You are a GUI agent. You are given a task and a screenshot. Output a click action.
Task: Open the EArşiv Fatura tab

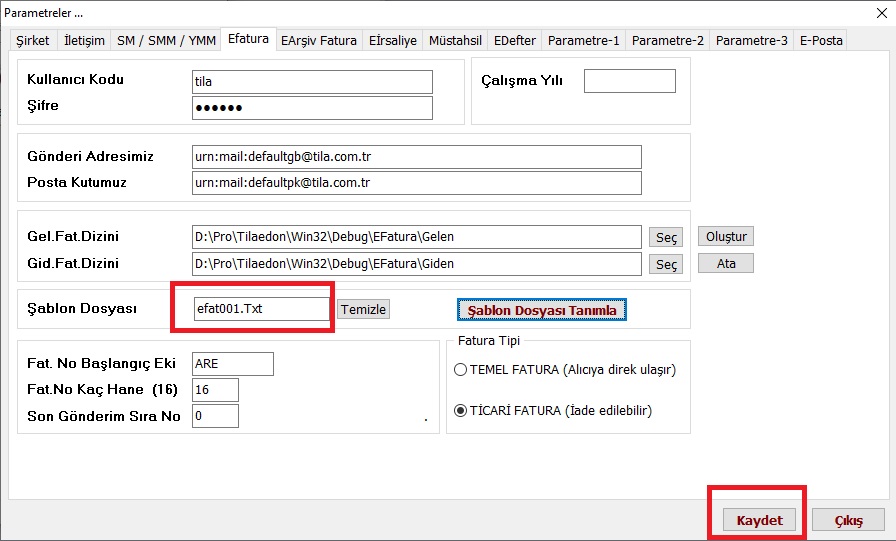coord(318,41)
